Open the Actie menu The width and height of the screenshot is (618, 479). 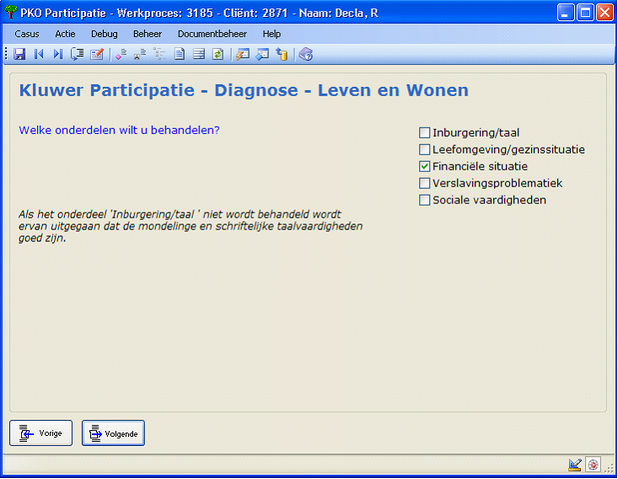65,34
